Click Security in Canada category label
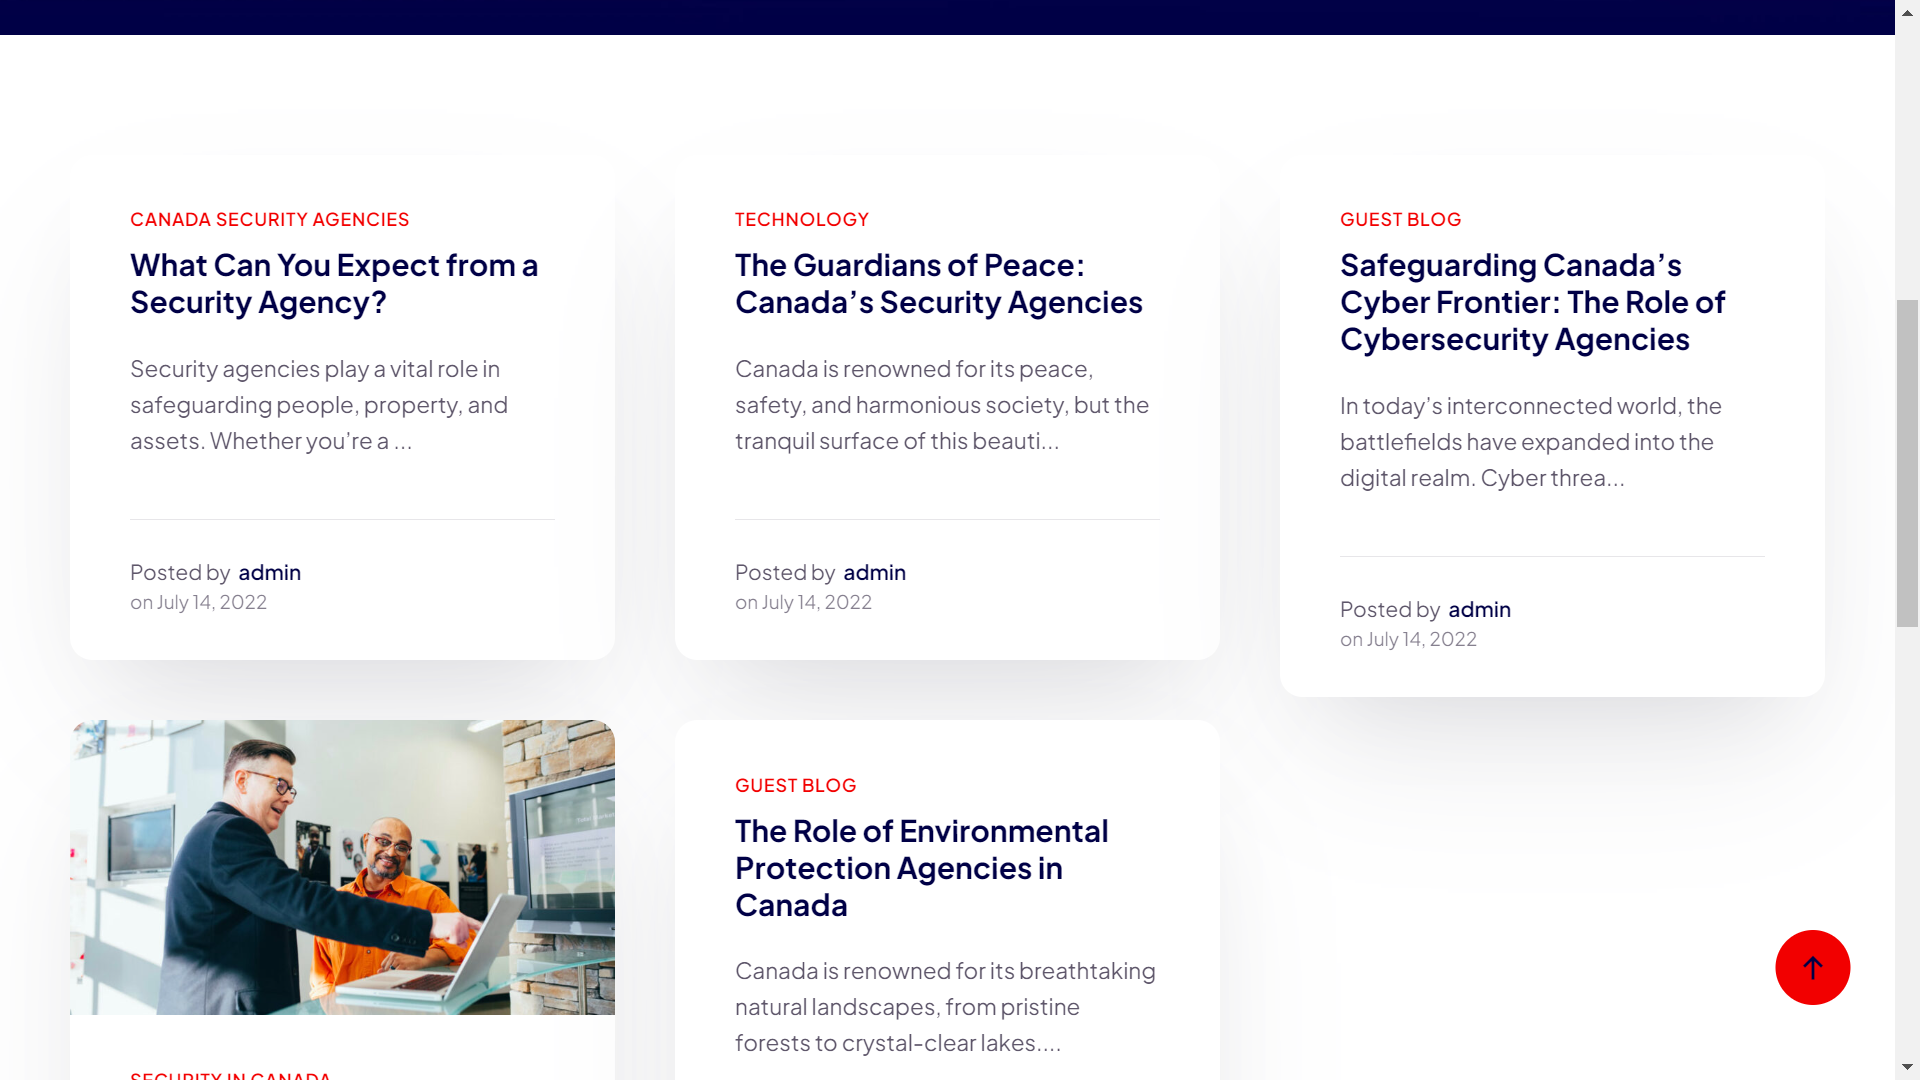This screenshot has width=1920, height=1080. point(230,1074)
